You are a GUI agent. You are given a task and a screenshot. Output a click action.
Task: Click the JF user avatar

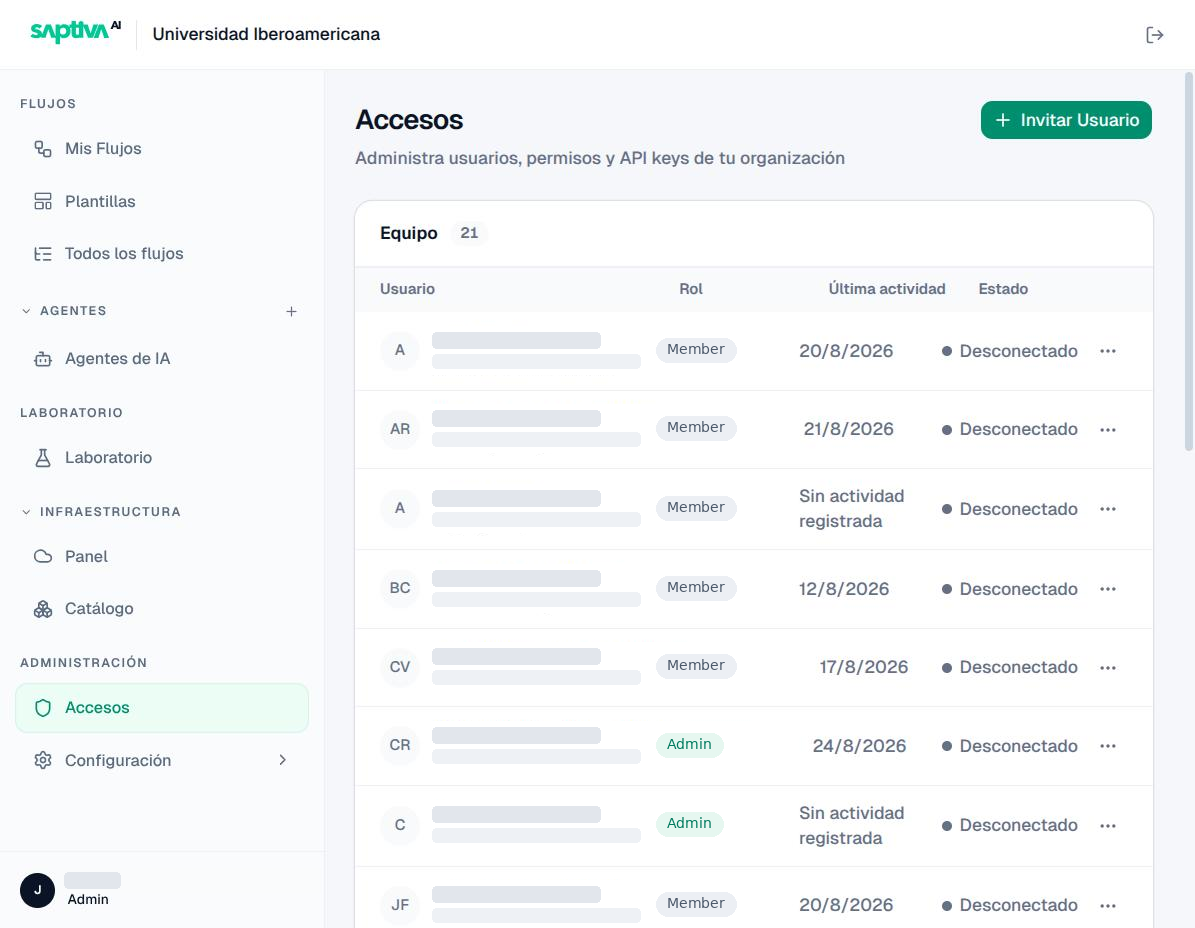click(400, 904)
